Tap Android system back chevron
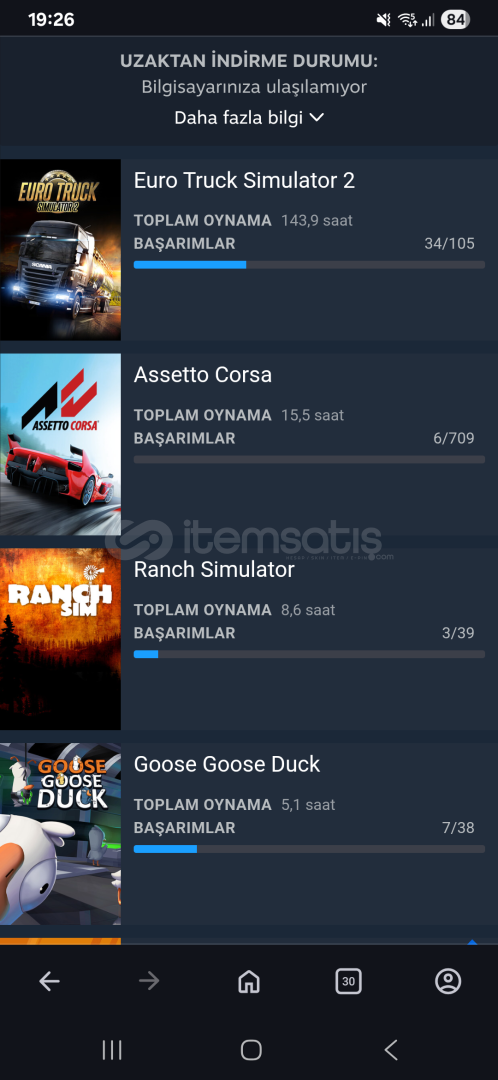The height and width of the screenshot is (1080, 498). pyautogui.click(x=391, y=1050)
